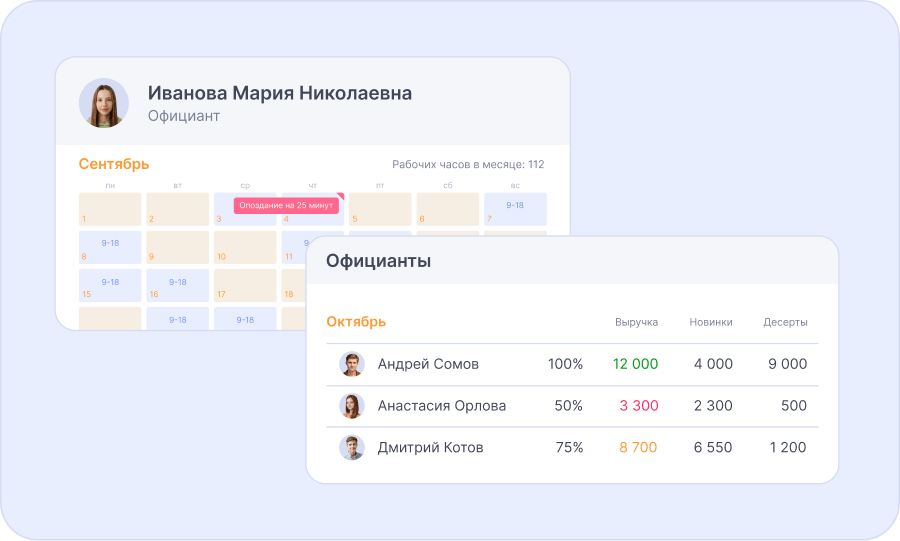Click the сб weekday header

[448, 185]
